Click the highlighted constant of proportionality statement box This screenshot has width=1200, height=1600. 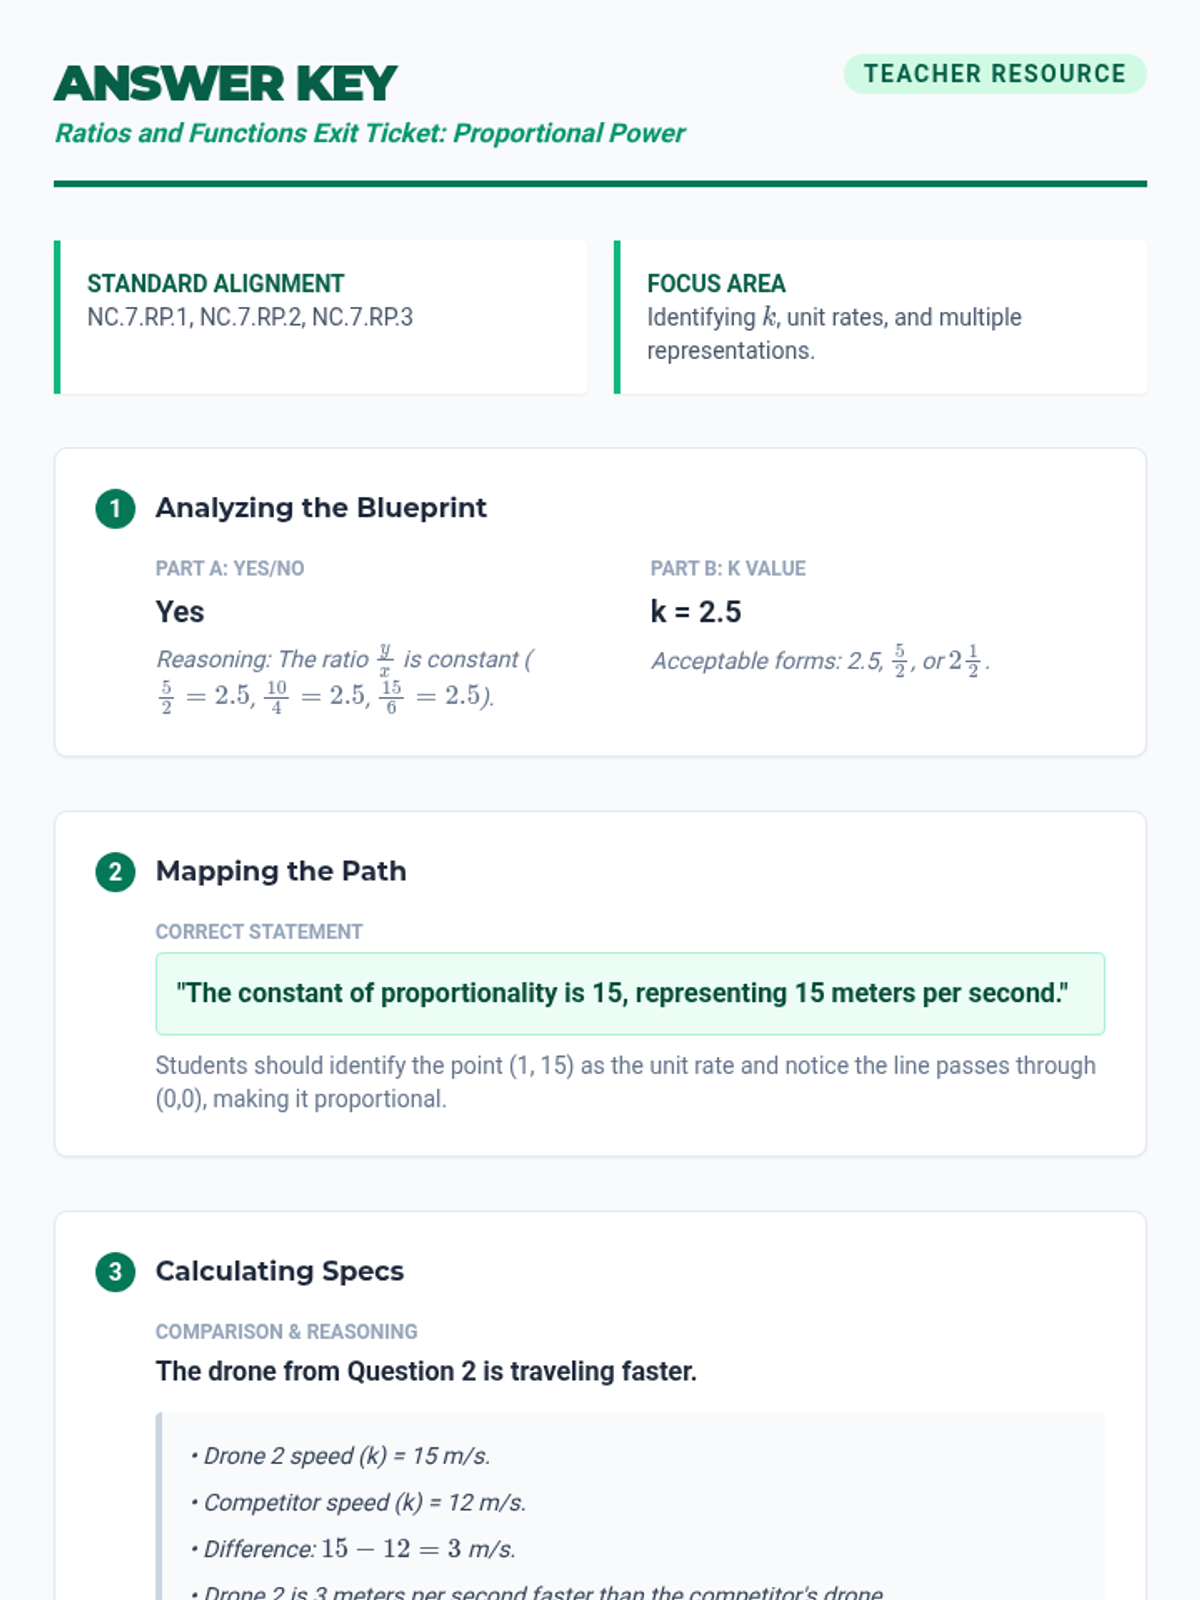630,993
